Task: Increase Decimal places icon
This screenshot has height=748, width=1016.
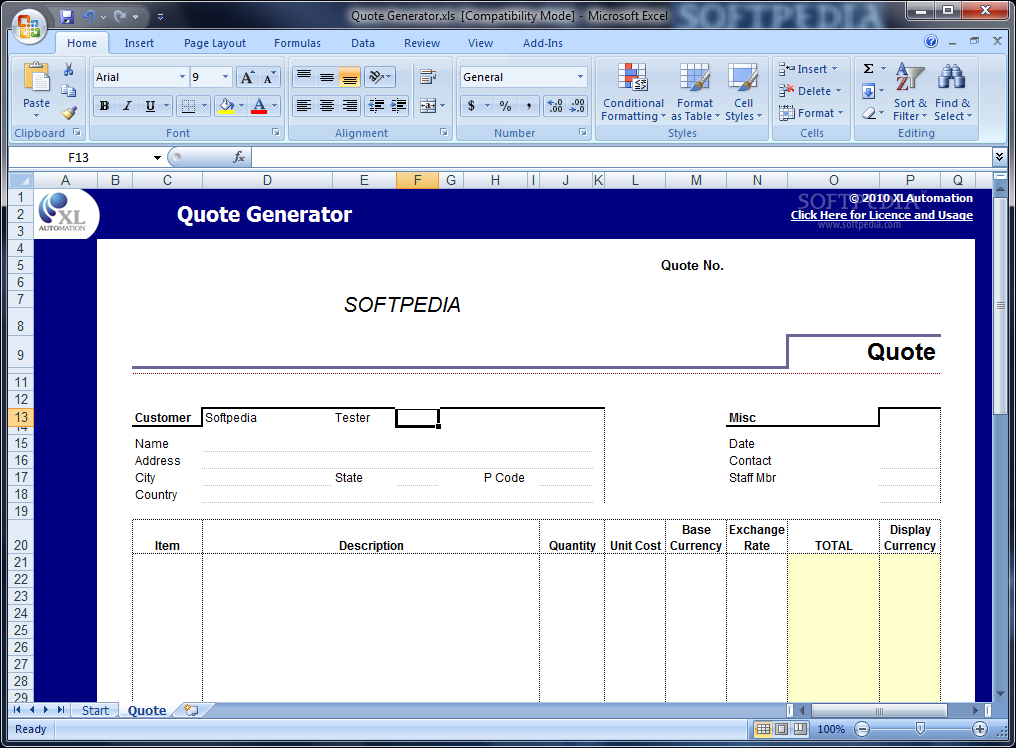Action: click(x=555, y=106)
